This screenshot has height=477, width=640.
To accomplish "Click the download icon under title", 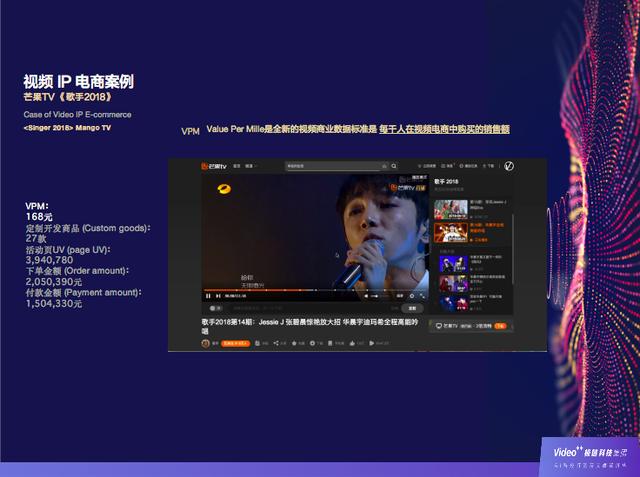I will [x=312, y=343].
